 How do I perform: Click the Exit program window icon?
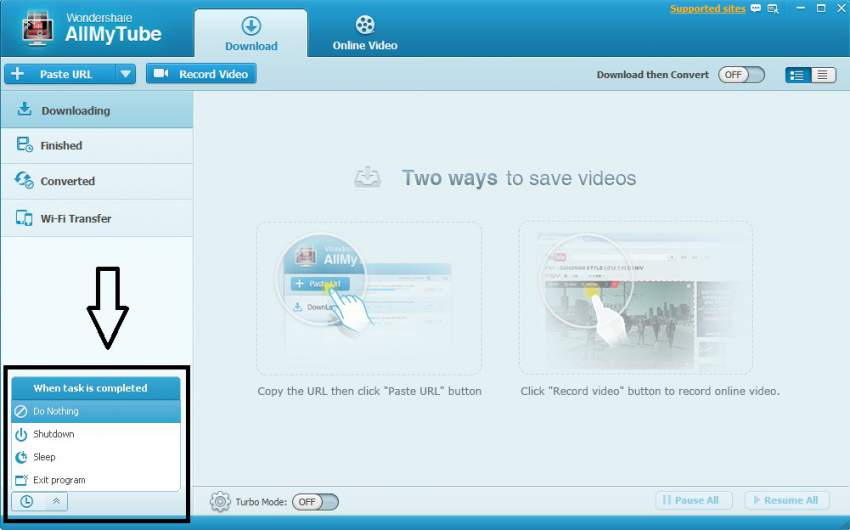click(x=21, y=480)
